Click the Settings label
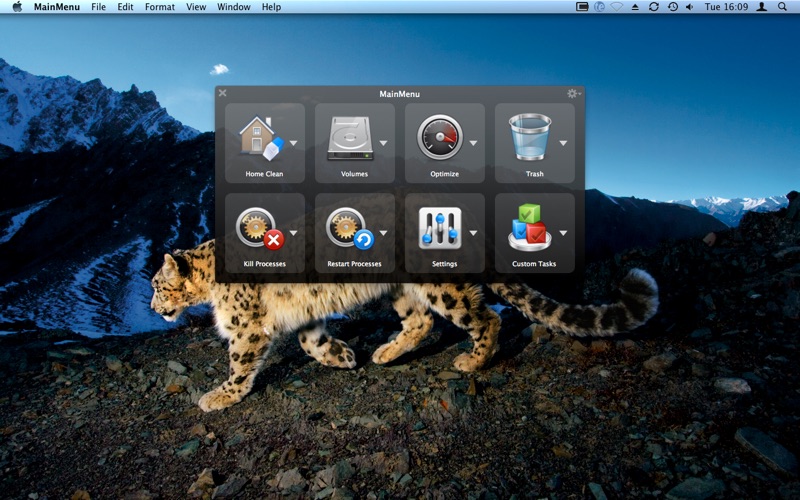Screen dimensions: 800x500 coord(444,264)
